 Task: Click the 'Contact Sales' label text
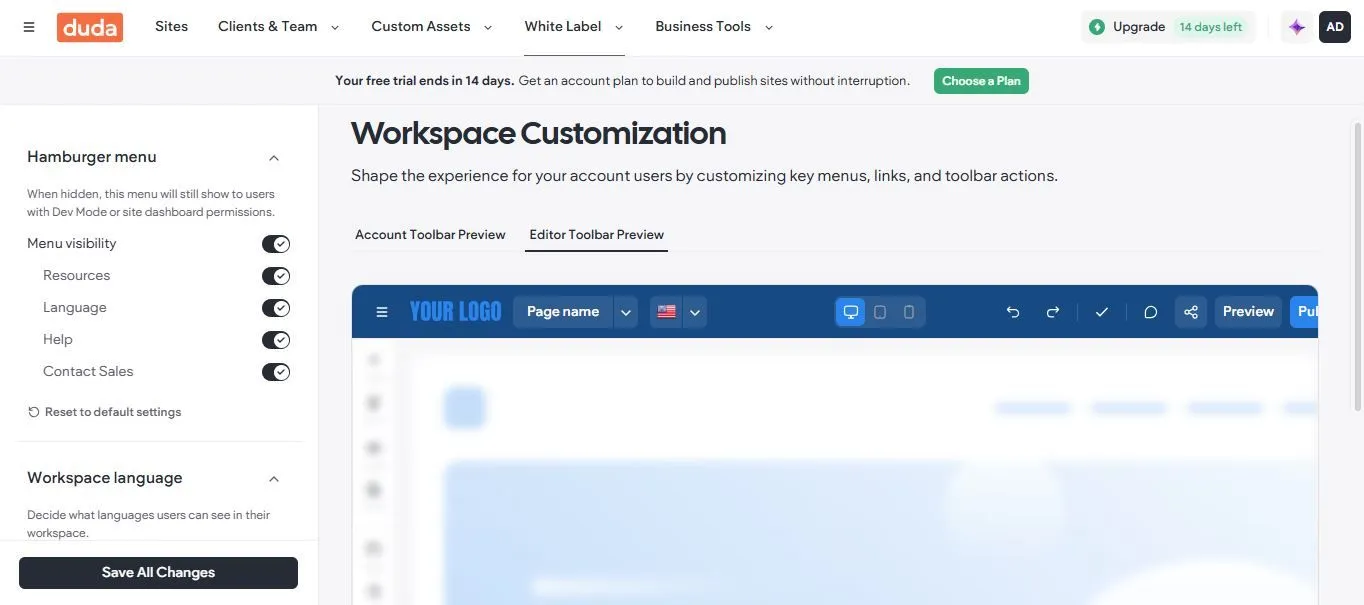88,372
